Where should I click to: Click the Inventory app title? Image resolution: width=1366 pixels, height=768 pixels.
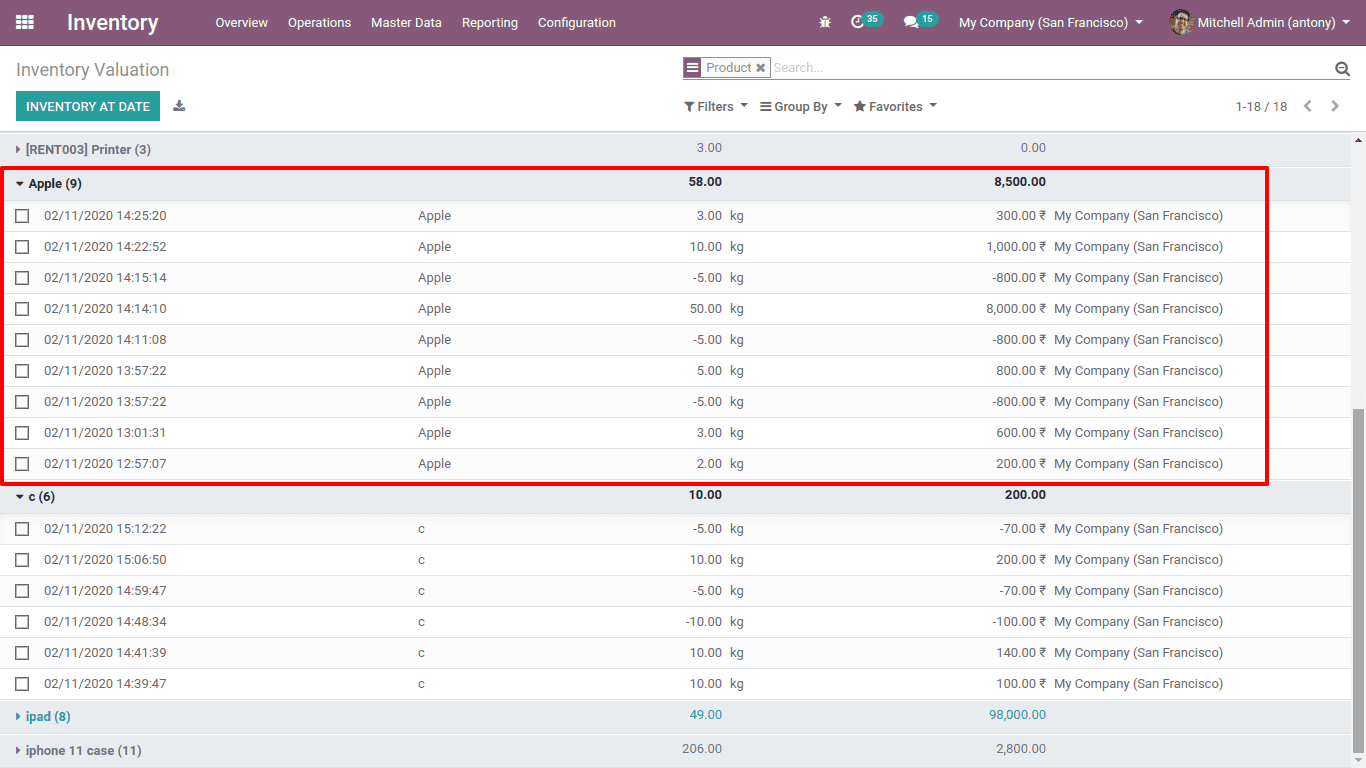coord(113,22)
